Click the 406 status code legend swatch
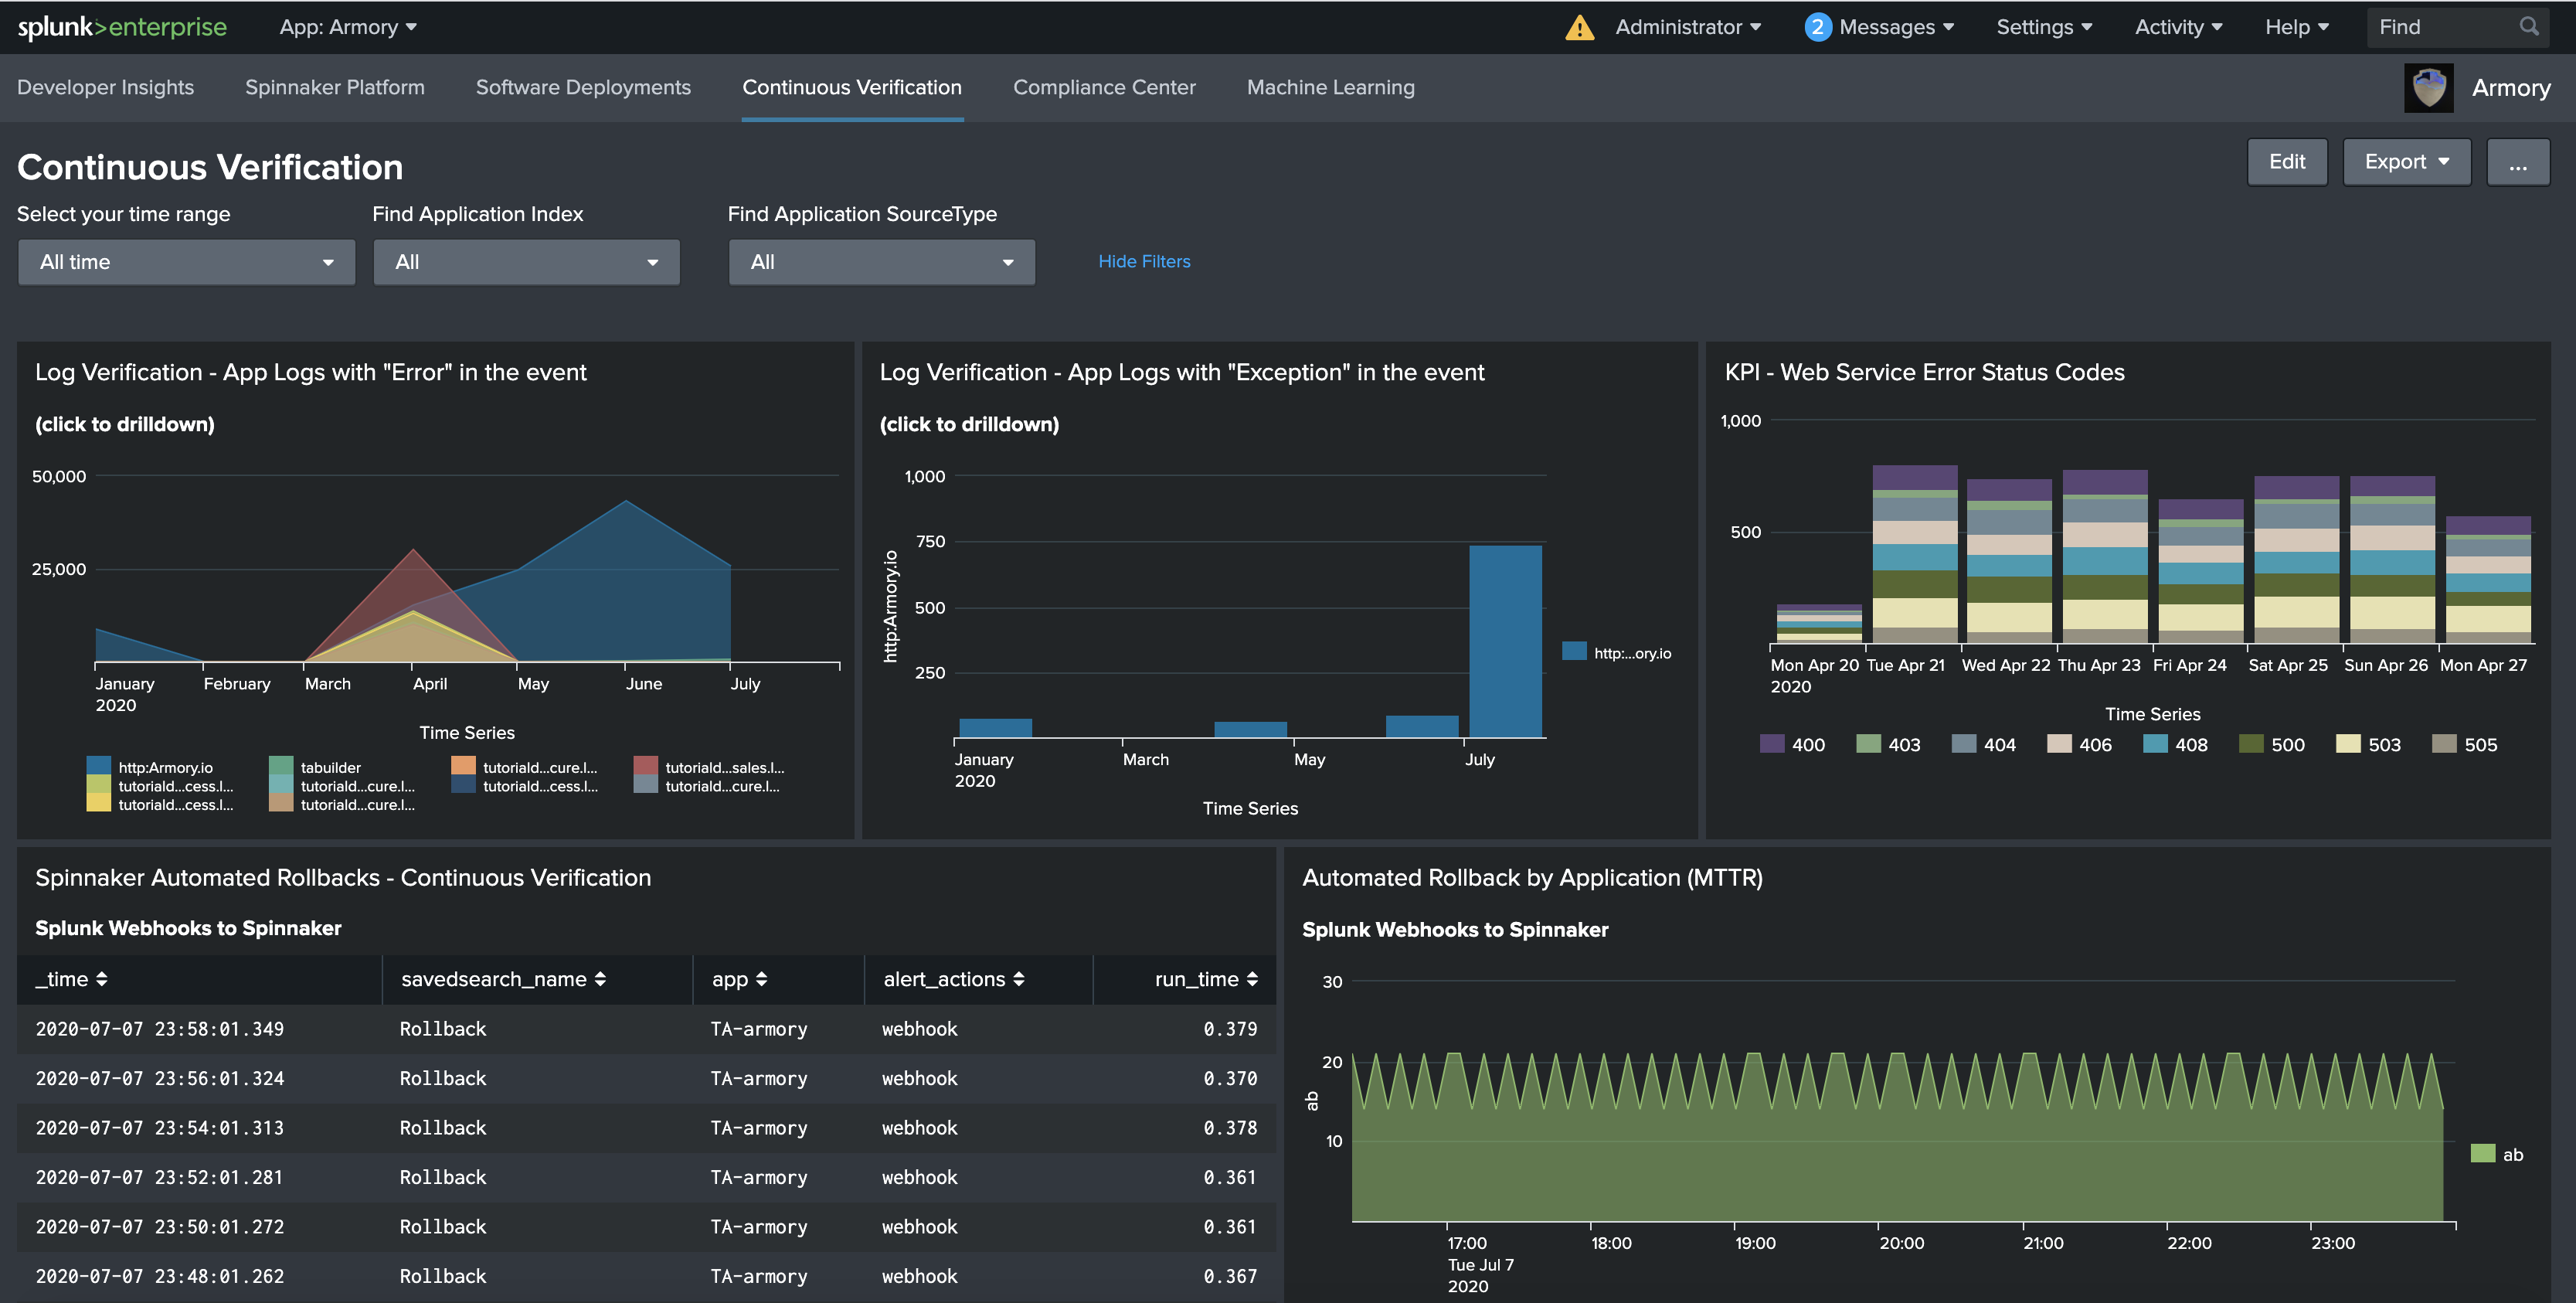Image resolution: width=2576 pixels, height=1303 pixels. pos(2058,744)
